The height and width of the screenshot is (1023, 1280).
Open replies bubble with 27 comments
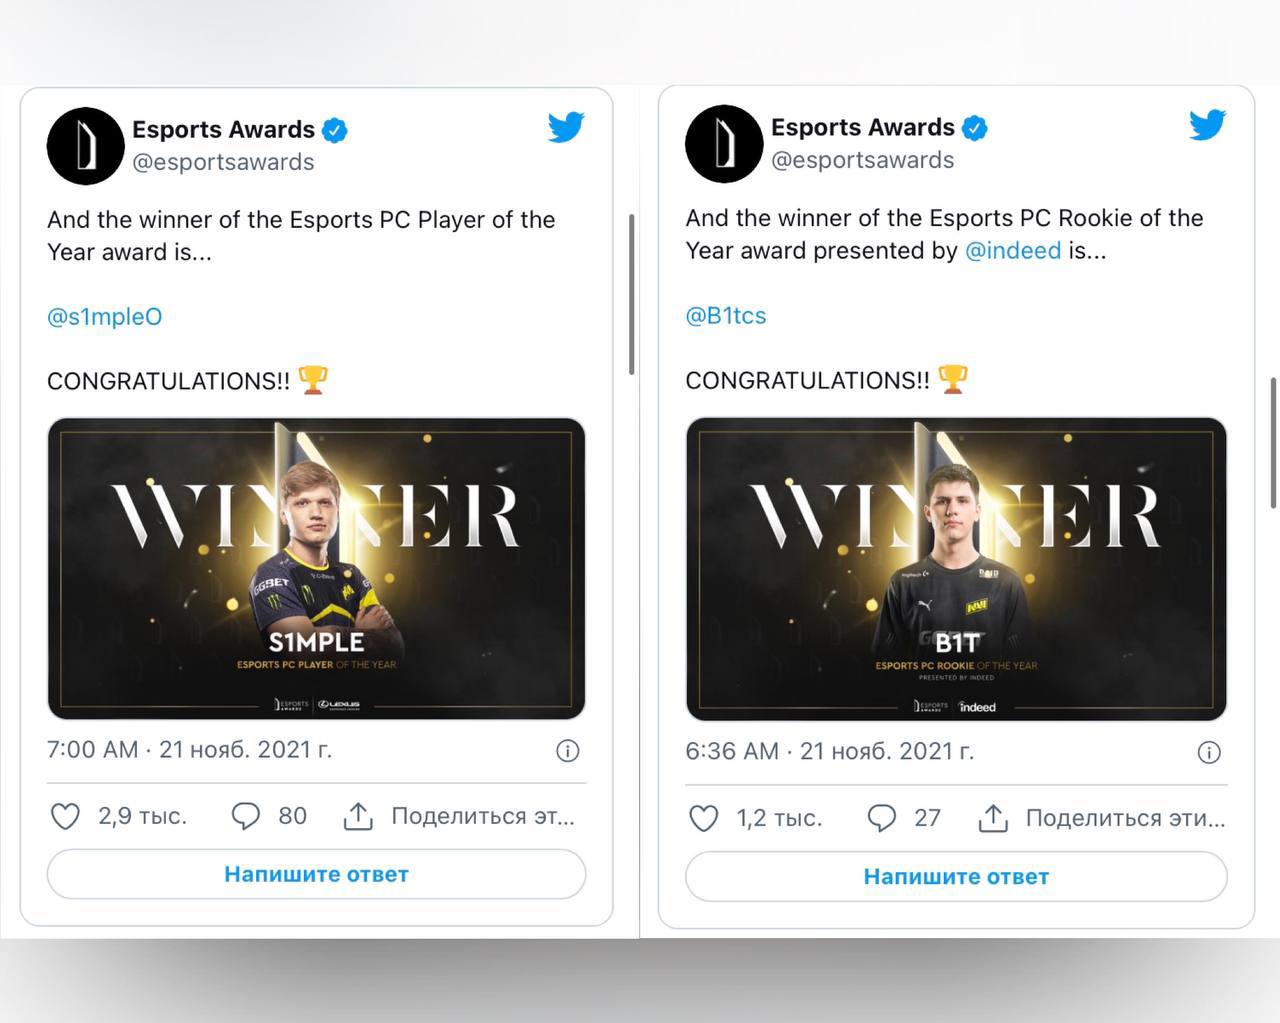click(881, 819)
